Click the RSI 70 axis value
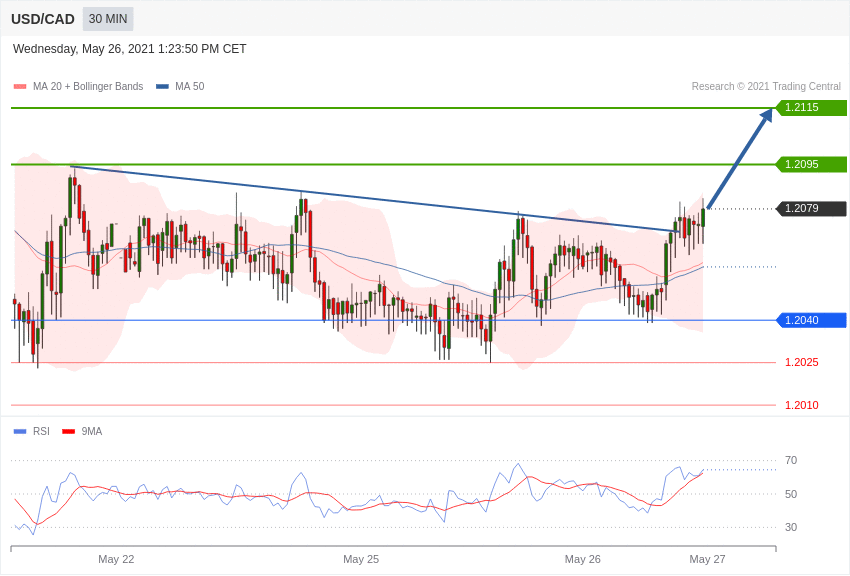Viewport: 850px width, 576px height. 791,461
